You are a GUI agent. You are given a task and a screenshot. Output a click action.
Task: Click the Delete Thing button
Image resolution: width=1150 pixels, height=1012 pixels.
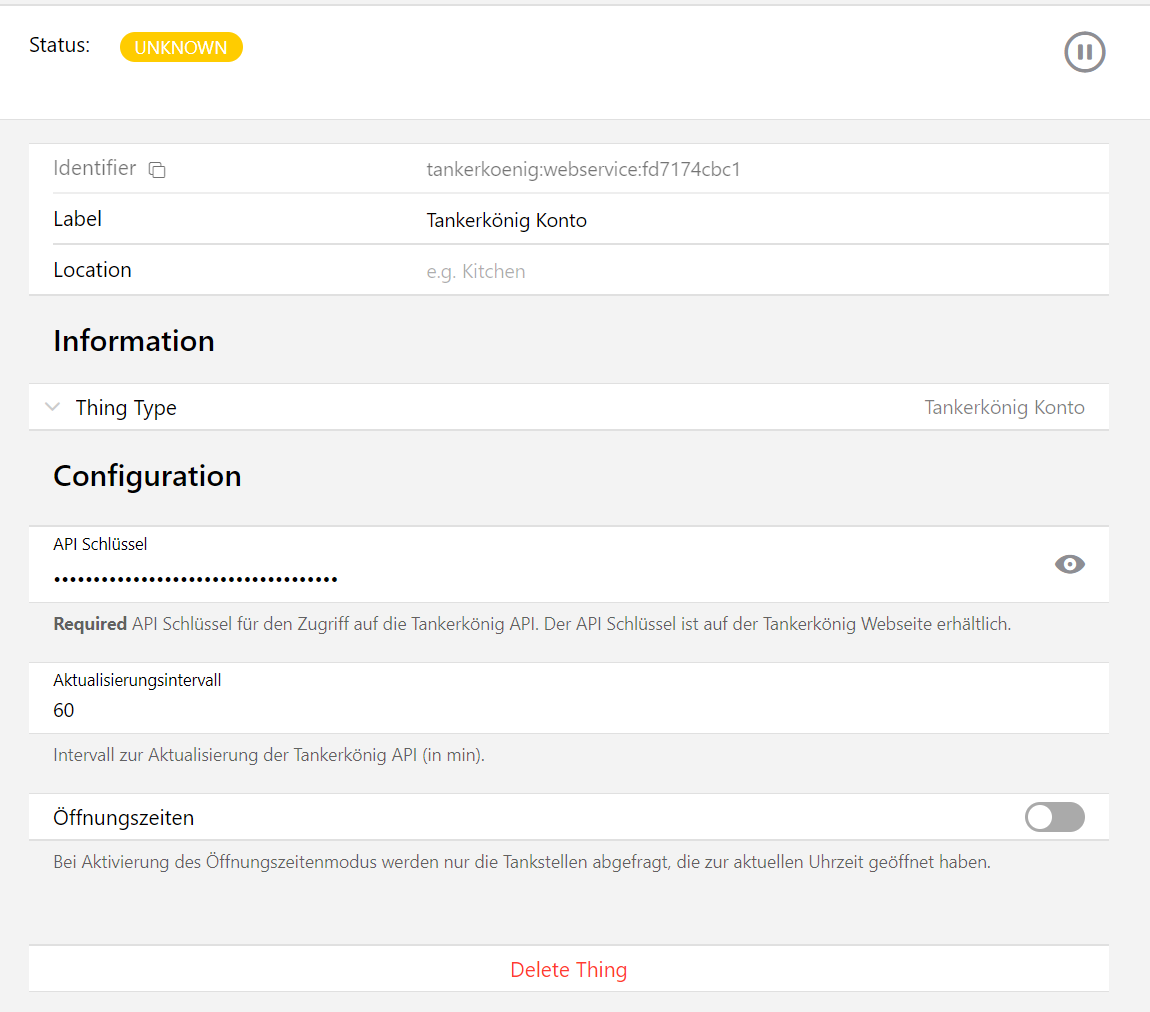[x=568, y=969]
